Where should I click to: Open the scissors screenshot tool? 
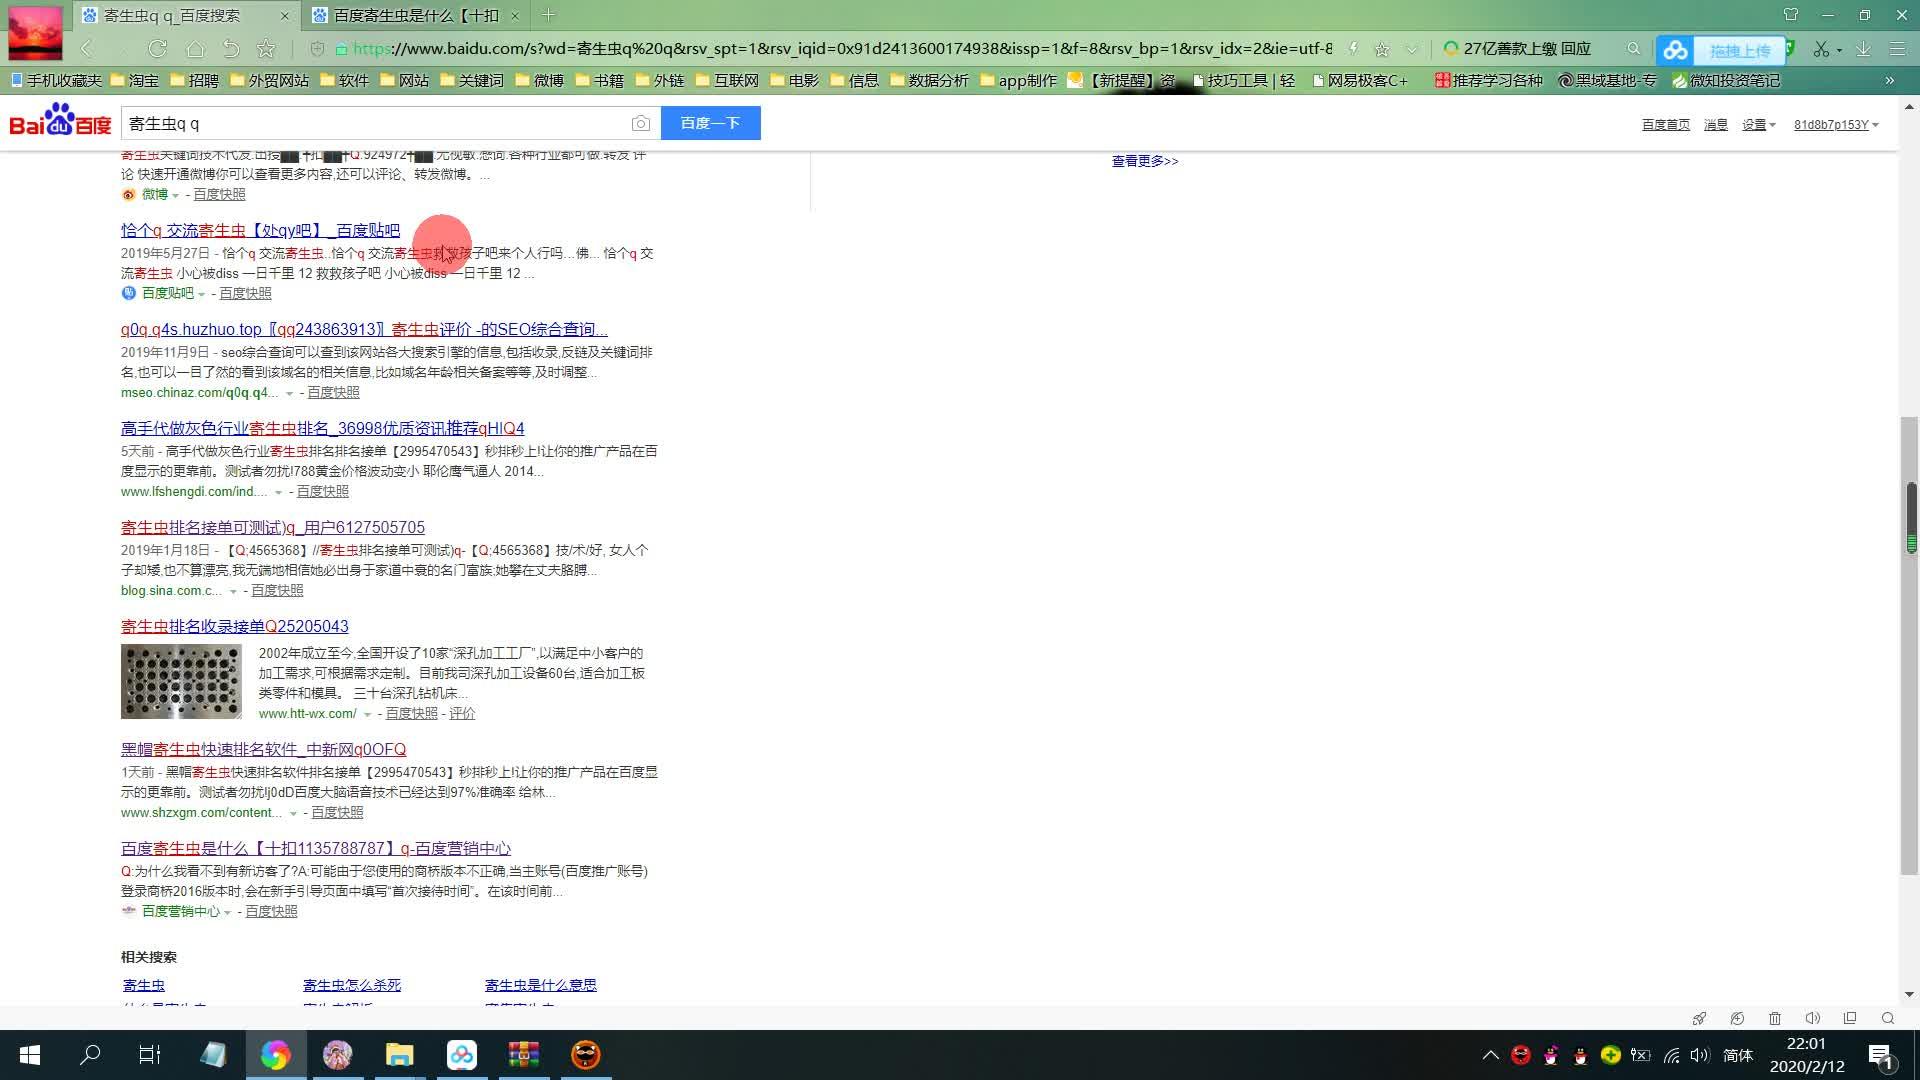coord(1821,49)
